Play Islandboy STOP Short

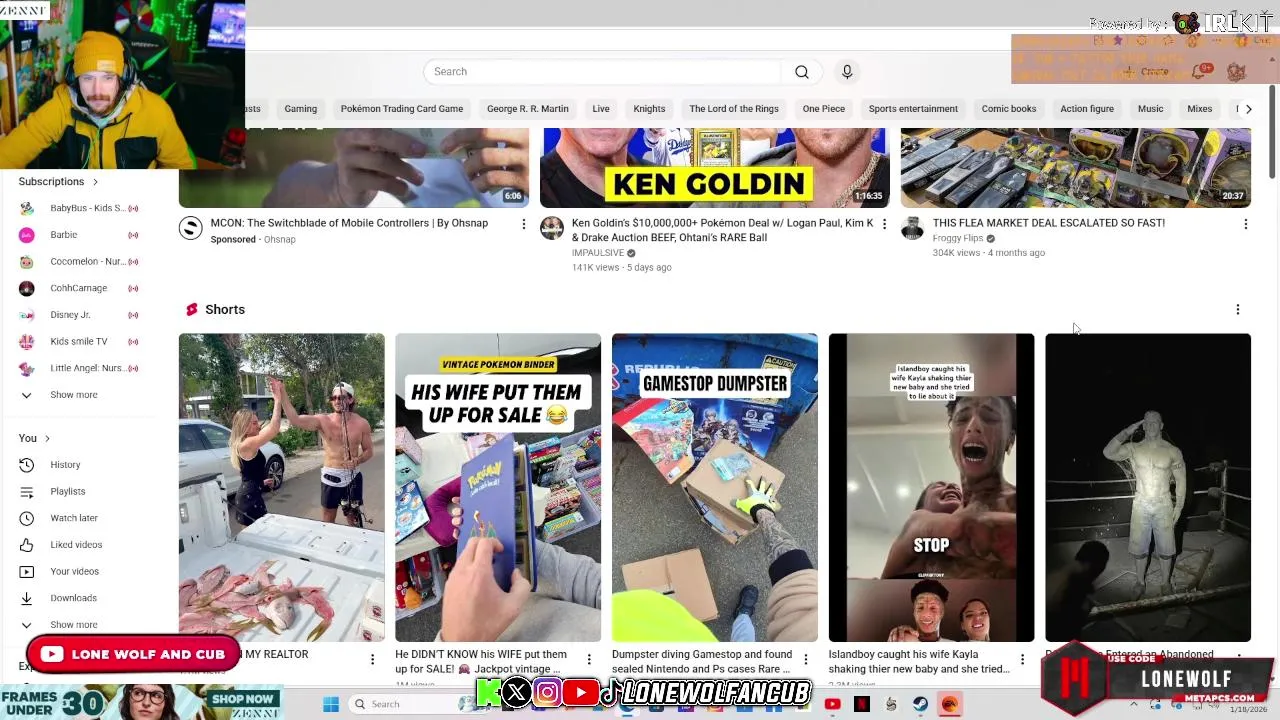click(931, 487)
